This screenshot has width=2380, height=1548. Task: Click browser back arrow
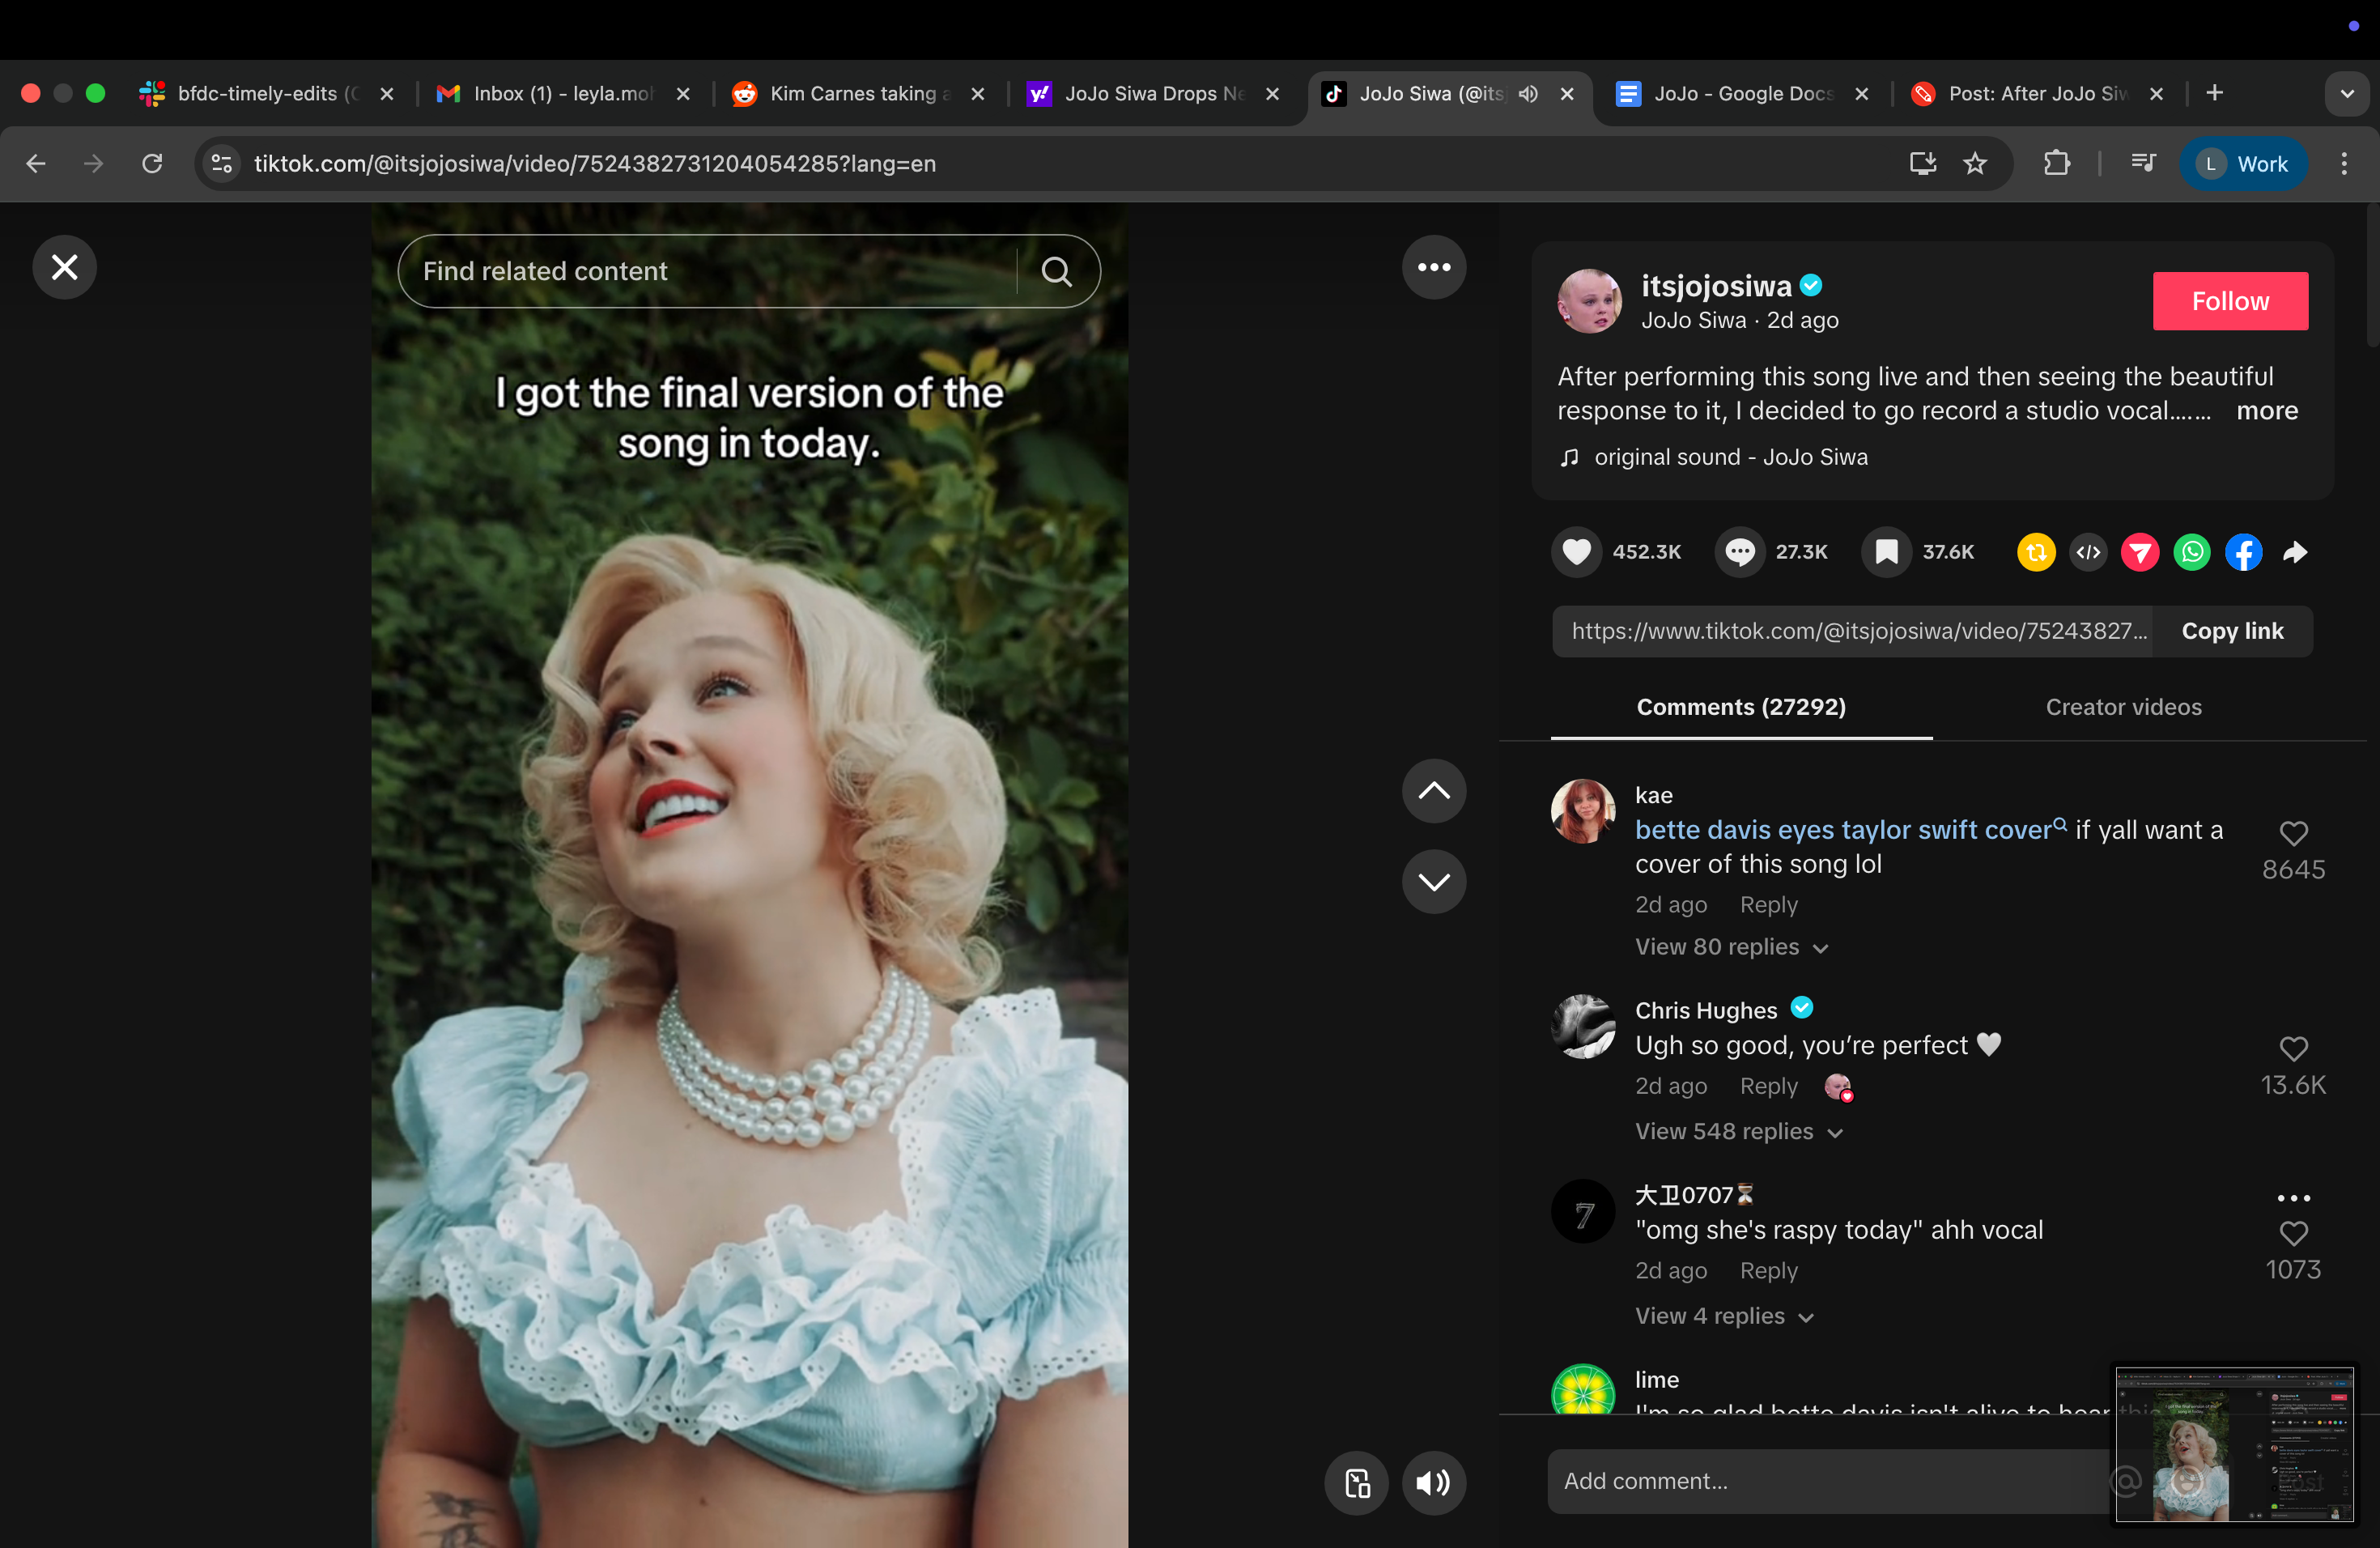(x=36, y=163)
